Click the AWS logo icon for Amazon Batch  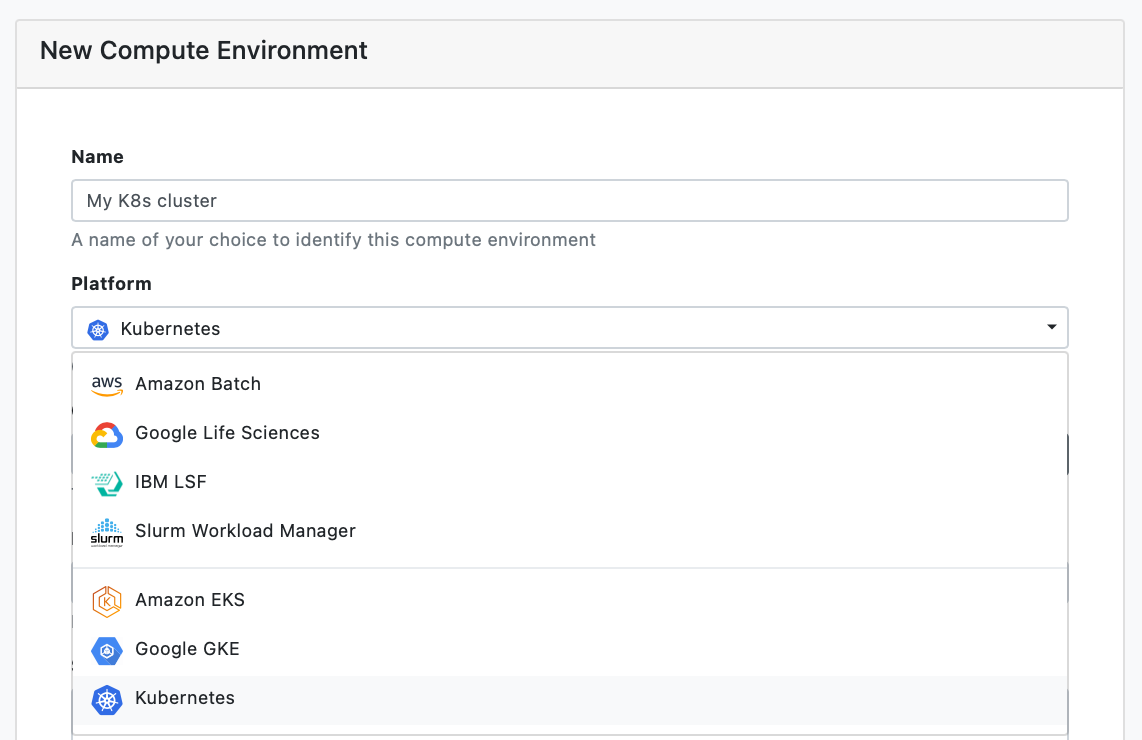(107, 385)
